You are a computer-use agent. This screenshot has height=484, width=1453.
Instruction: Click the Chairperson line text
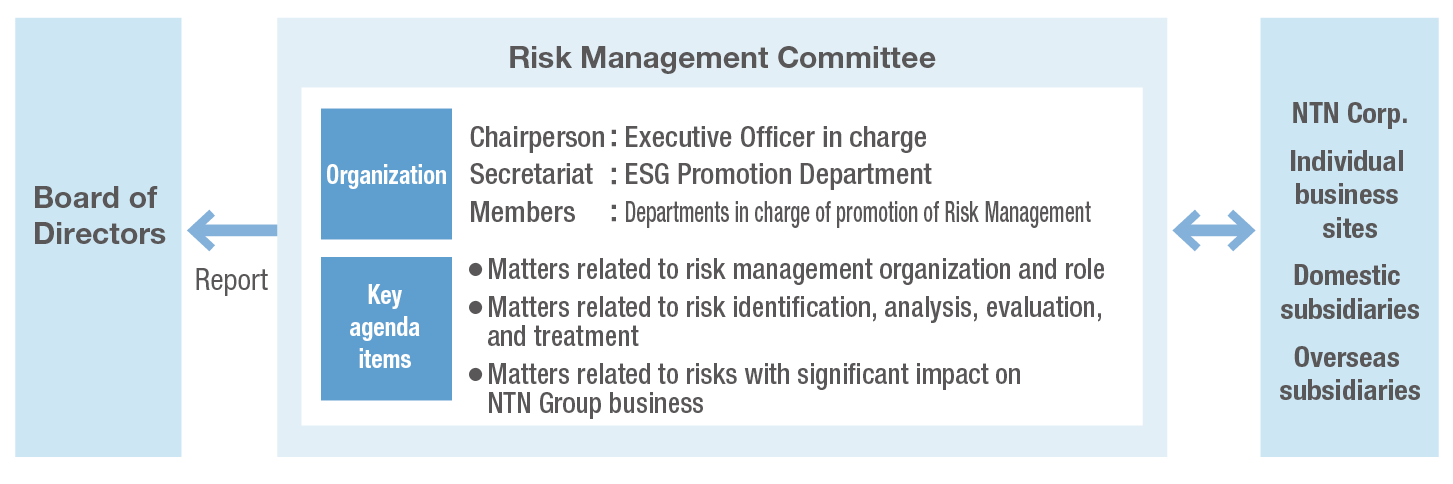click(x=698, y=137)
